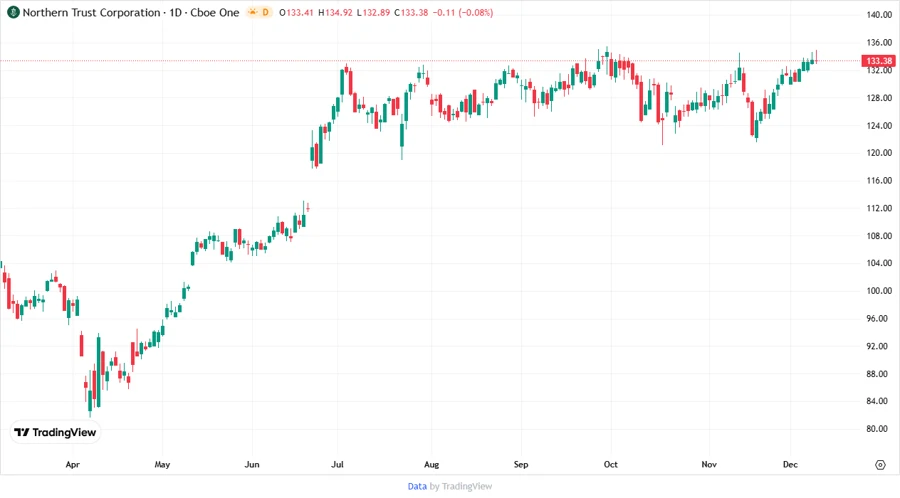Screen dimensions: 900x498
Task: Click the 136.00 price axis label
Action: (x=879, y=42)
